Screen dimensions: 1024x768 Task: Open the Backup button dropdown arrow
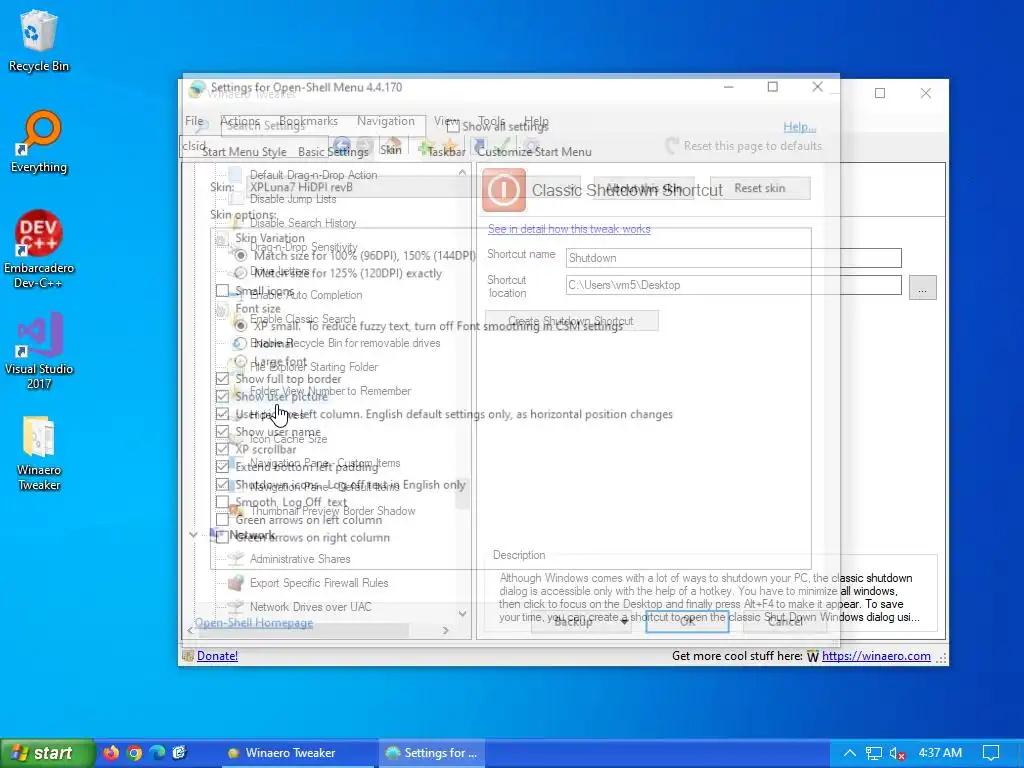coord(624,622)
